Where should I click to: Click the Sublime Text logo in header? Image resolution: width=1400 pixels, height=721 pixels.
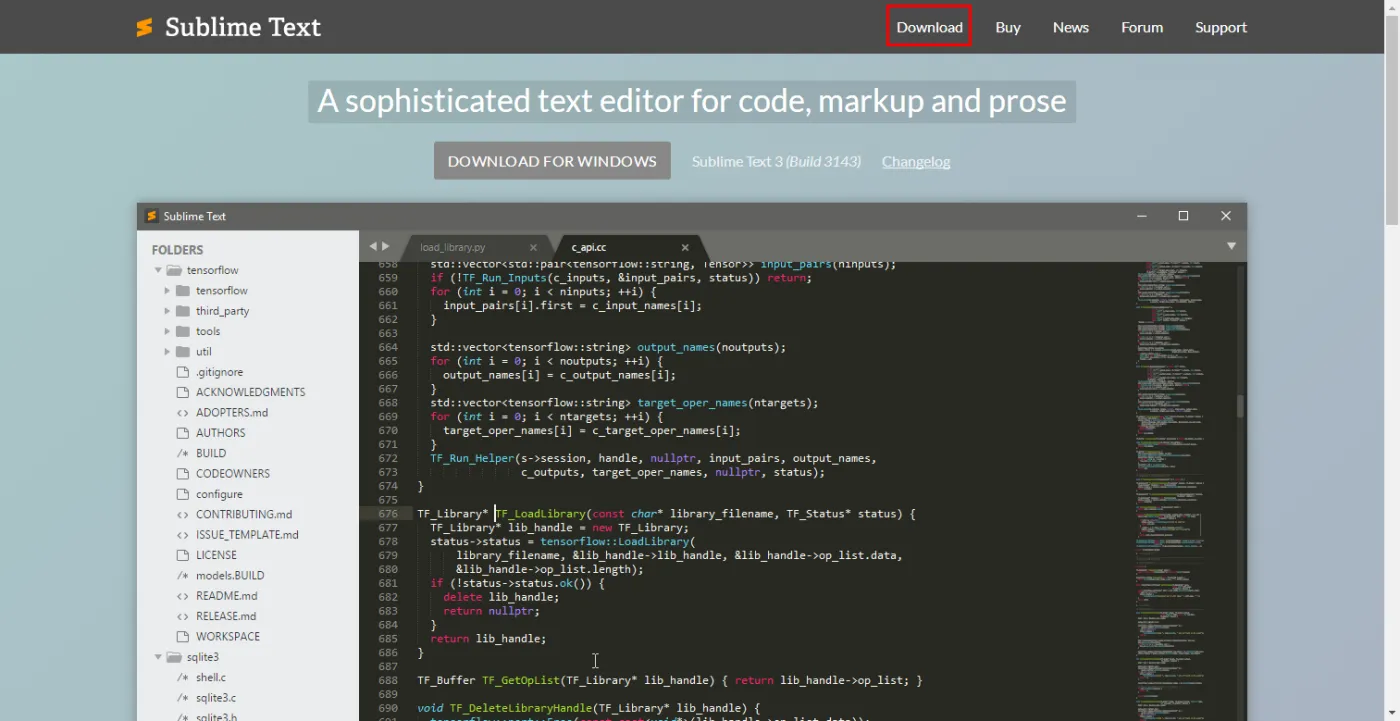tap(228, 27)
